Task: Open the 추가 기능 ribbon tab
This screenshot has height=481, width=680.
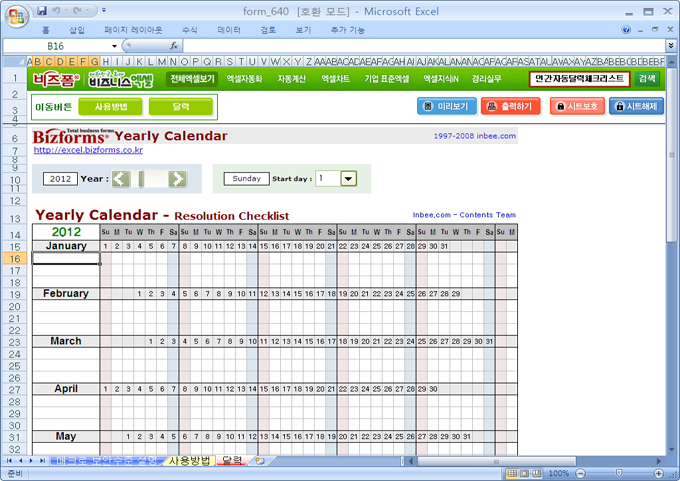Action: [x=347, y=30]
